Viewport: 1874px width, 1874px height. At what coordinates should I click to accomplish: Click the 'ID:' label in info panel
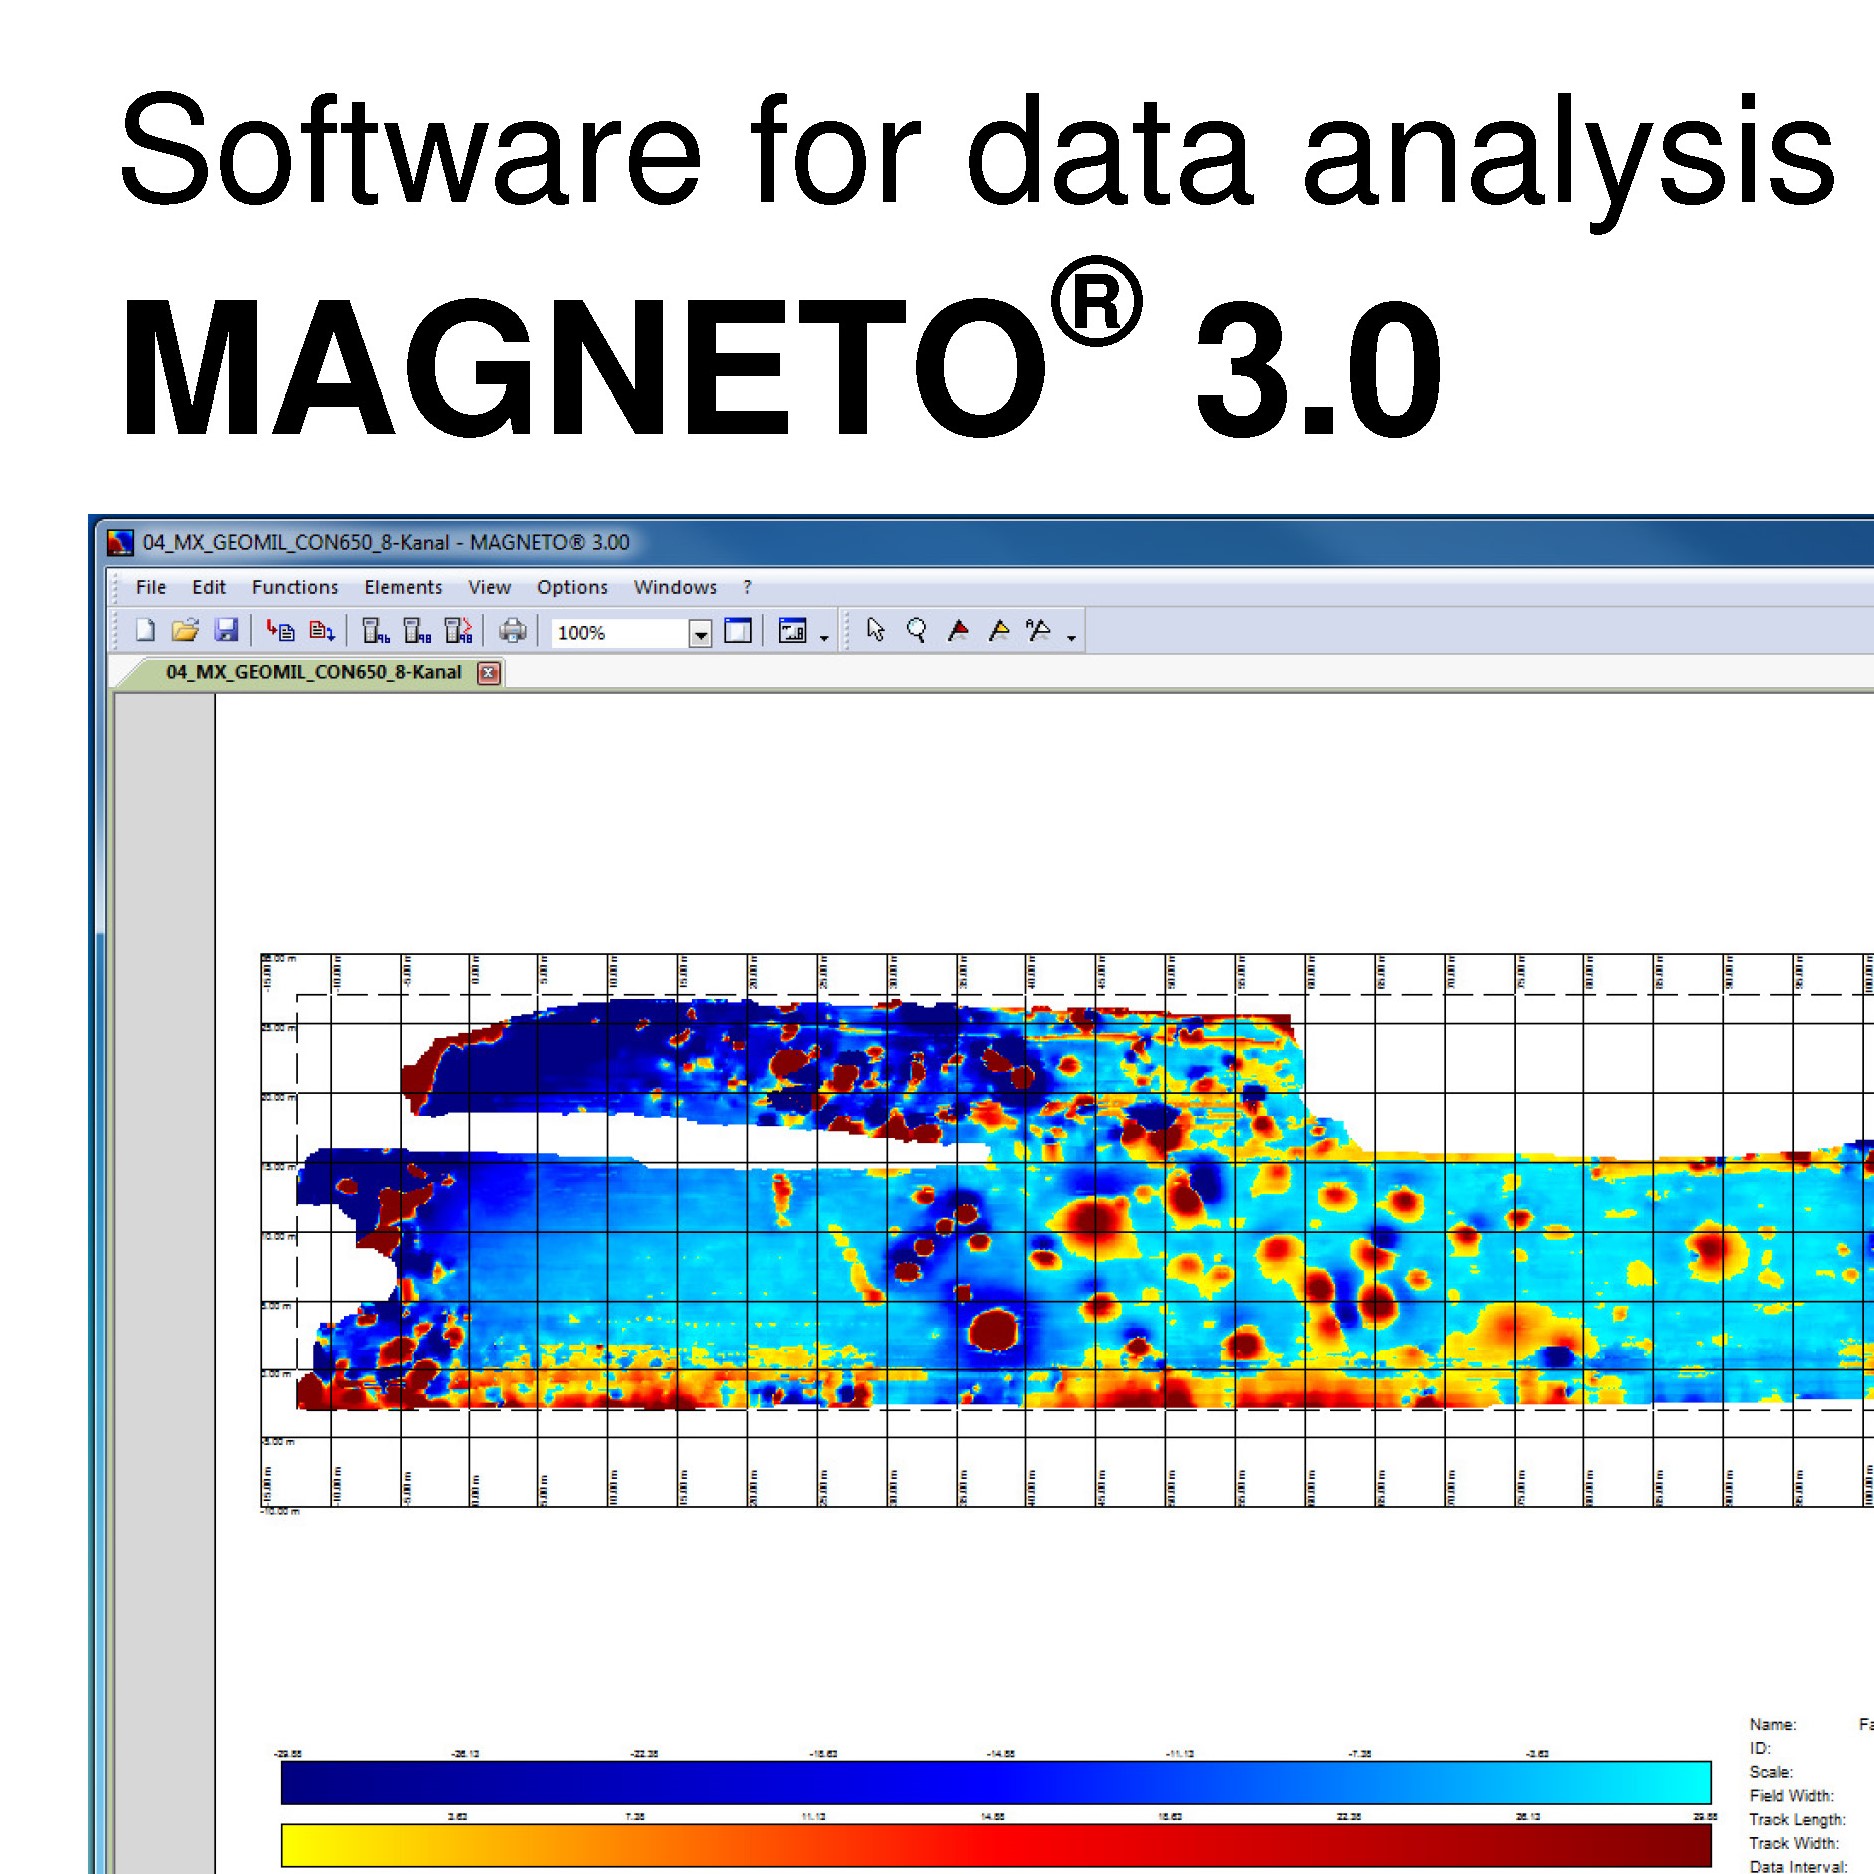click(1760, 1748)
